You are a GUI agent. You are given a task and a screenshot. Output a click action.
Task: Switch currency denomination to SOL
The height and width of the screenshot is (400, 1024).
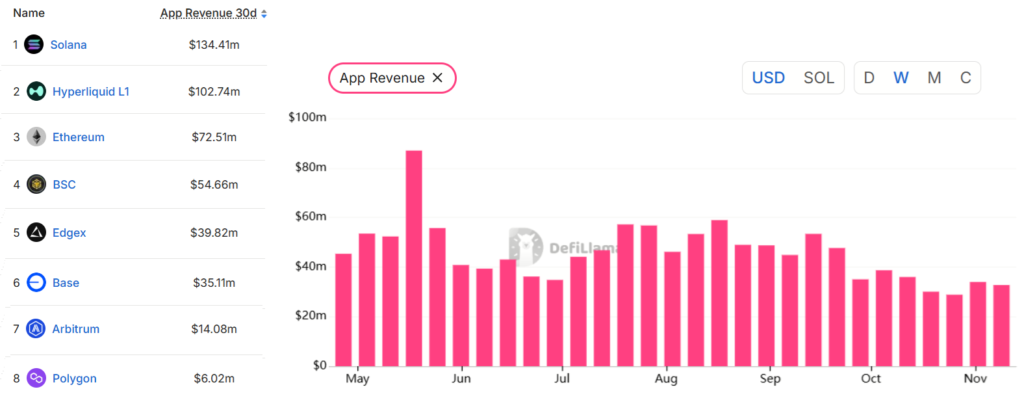tap(819, 78)
